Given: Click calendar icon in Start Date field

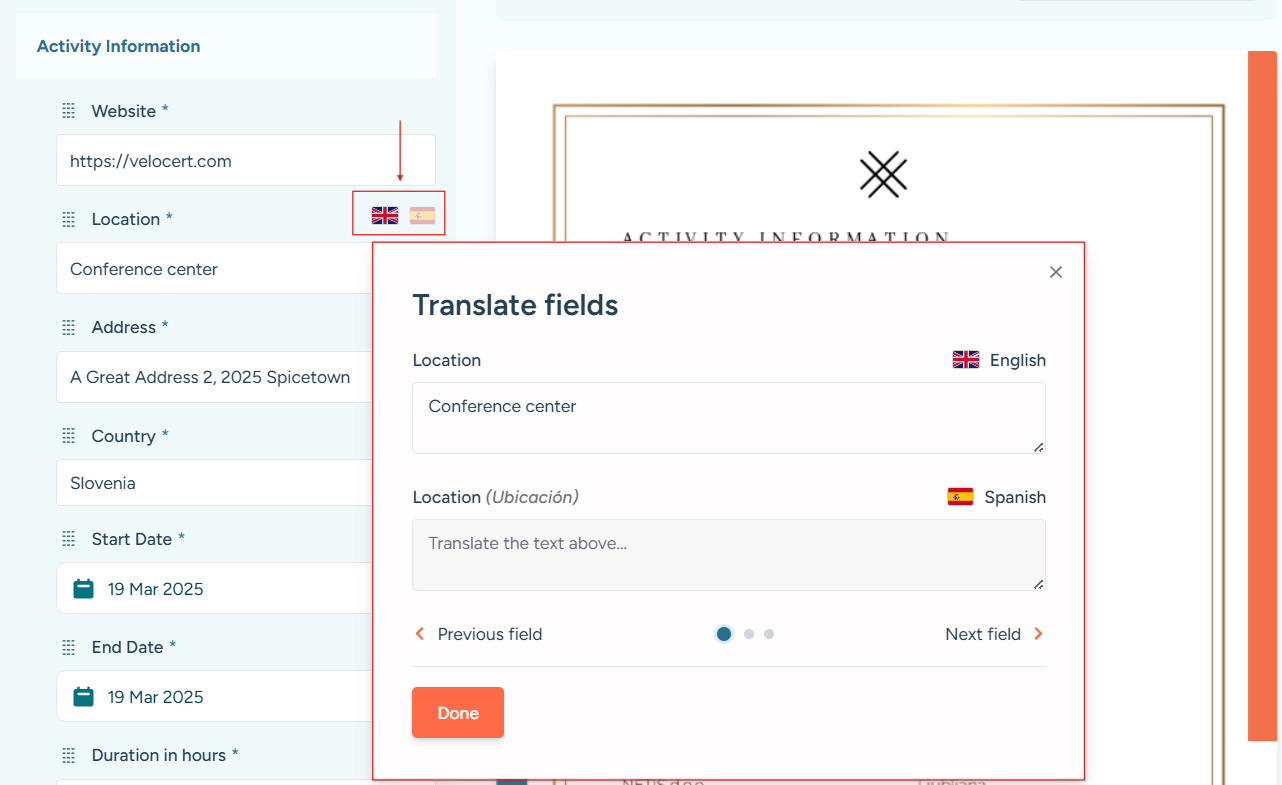Looking at the screenshot, I should [84, 589].
